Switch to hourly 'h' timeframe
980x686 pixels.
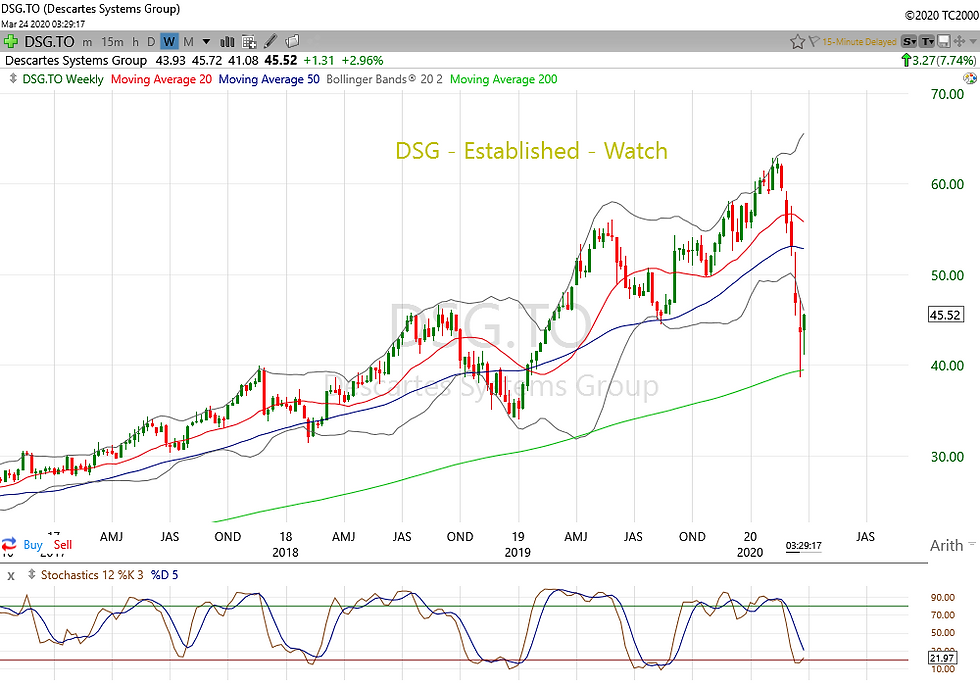(136, 42)
